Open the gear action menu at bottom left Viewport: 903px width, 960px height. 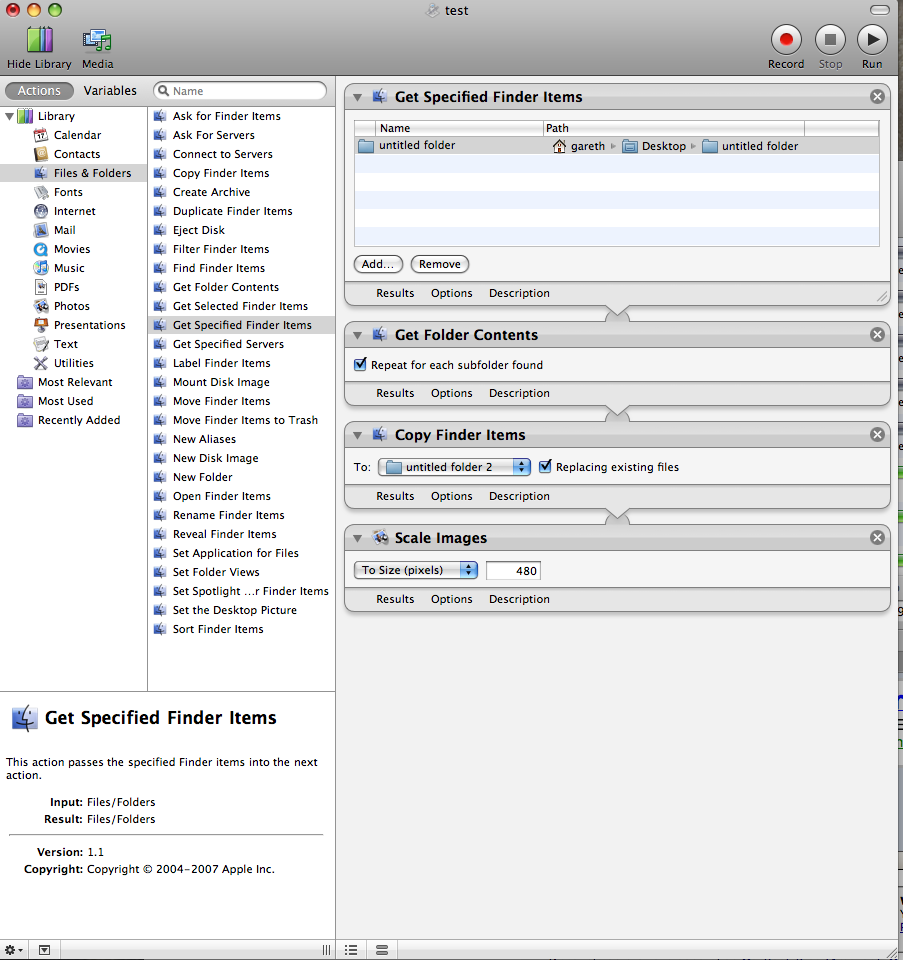click(x=13, y=950)
